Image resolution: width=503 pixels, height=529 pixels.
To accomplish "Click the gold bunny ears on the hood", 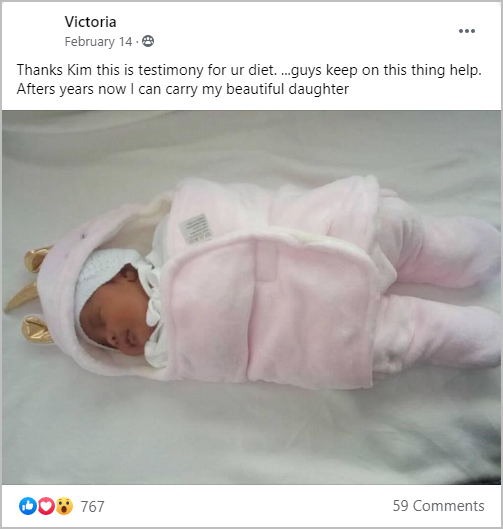I will coord(29,294).
